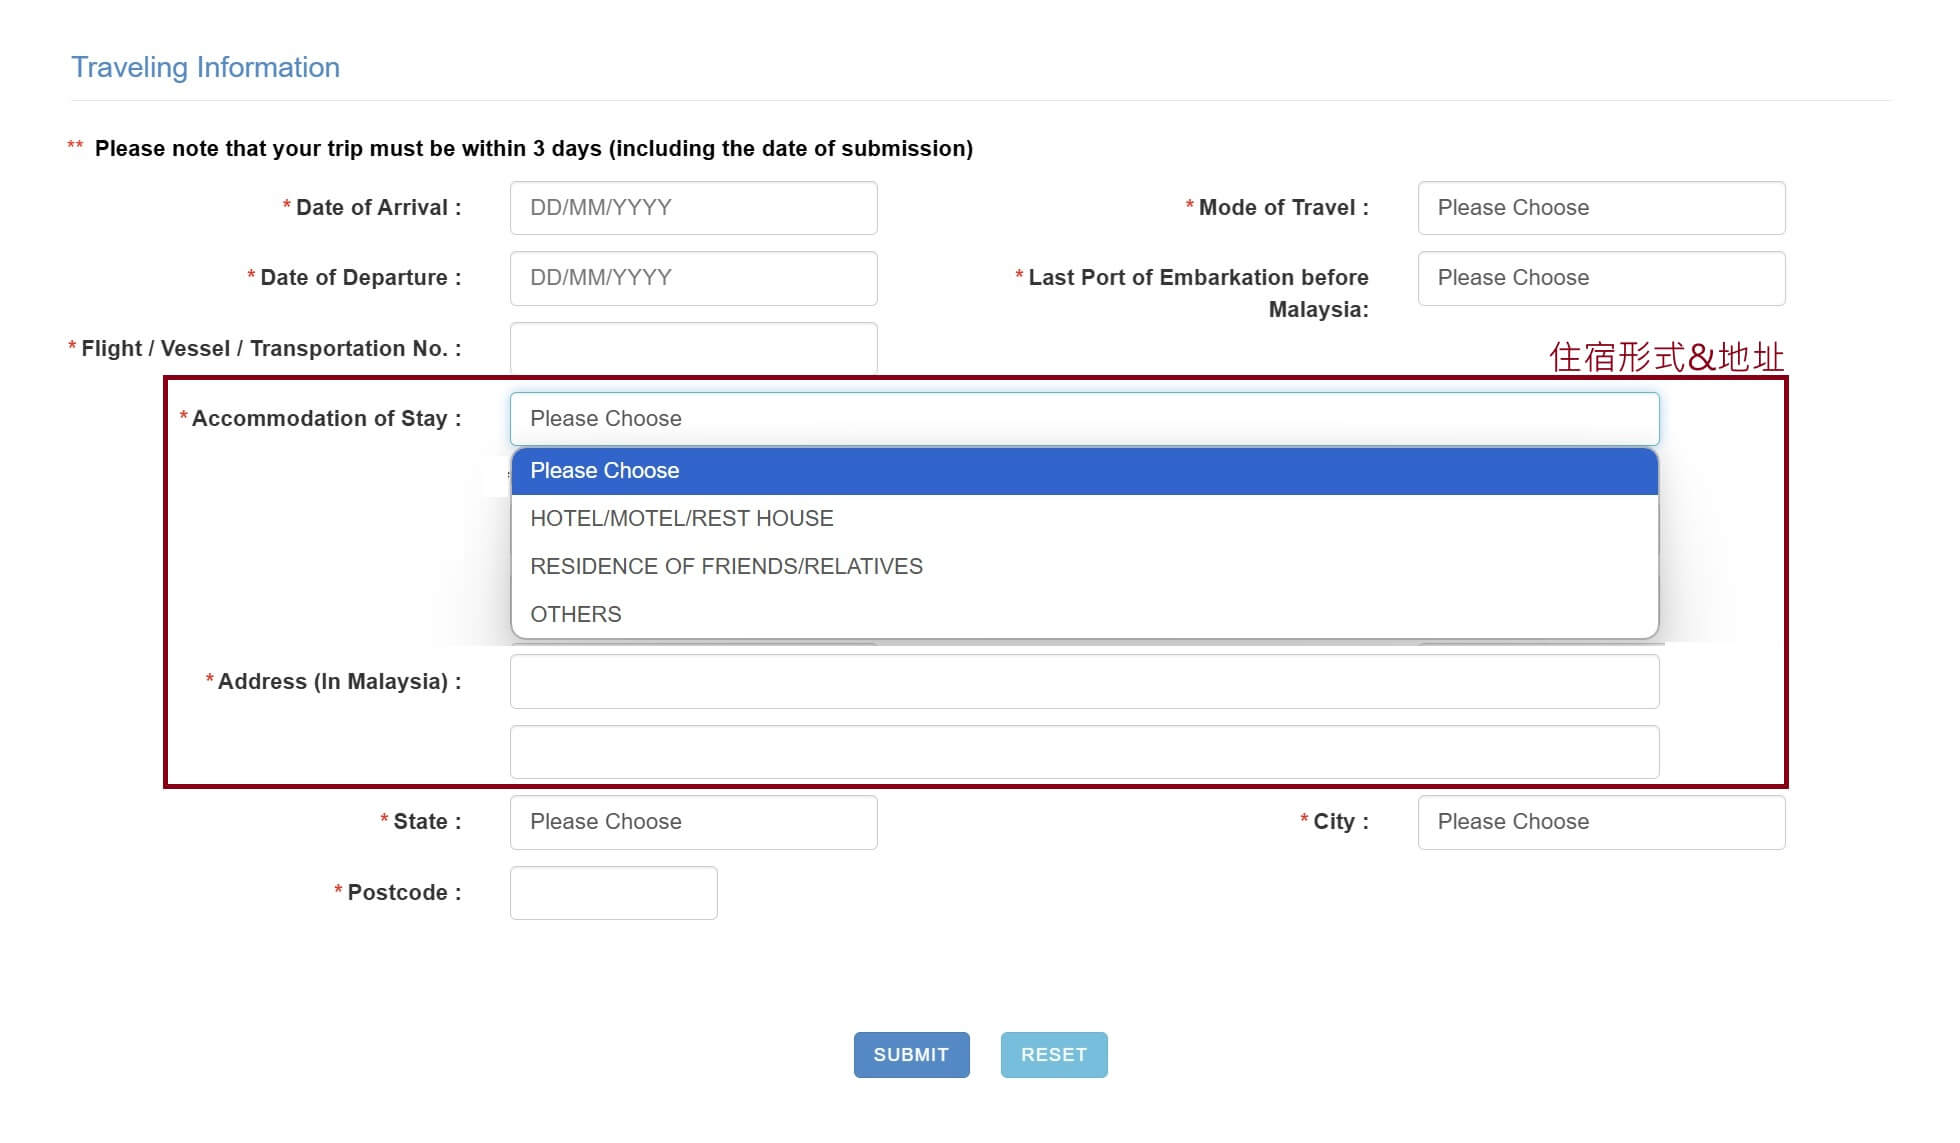This screenshot has width=1960, height=1143.
Task: Click the first Address (In Malaysia) line
Action: click(1084, 682)
